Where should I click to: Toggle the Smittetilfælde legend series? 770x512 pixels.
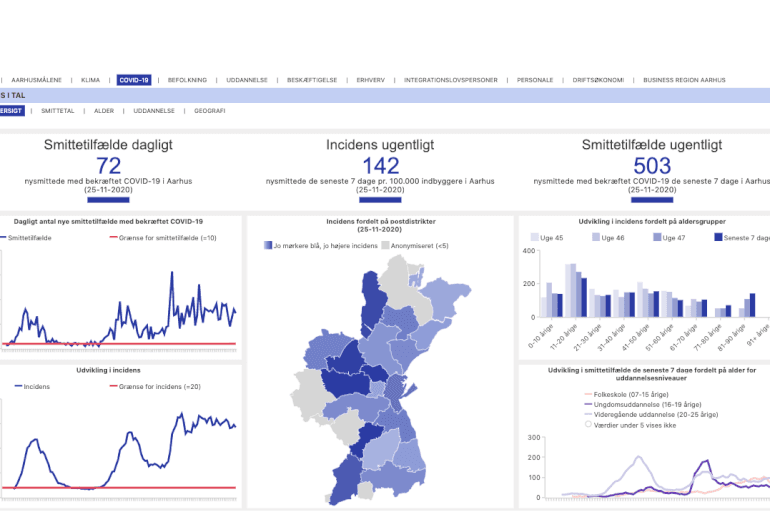tap(28, 238)
